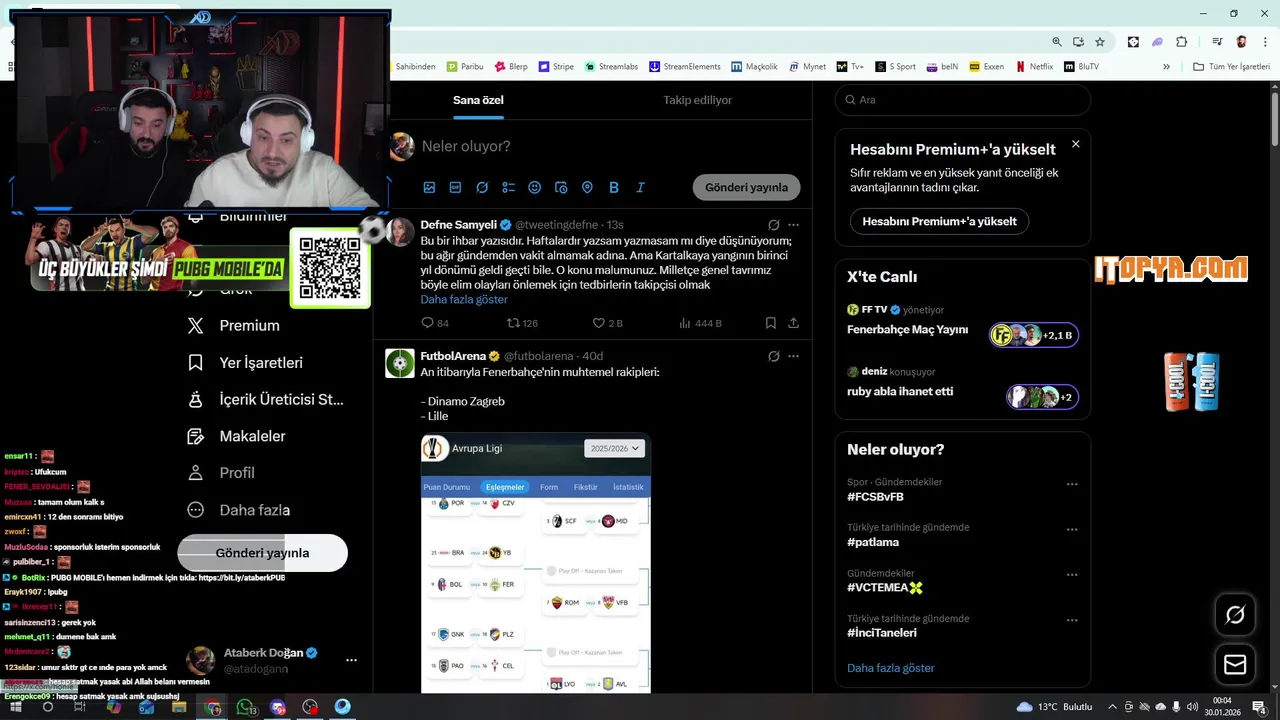The image size is (1280, 720).
Task: Open options for the #patlama trend
Action: click(1072, 530)
